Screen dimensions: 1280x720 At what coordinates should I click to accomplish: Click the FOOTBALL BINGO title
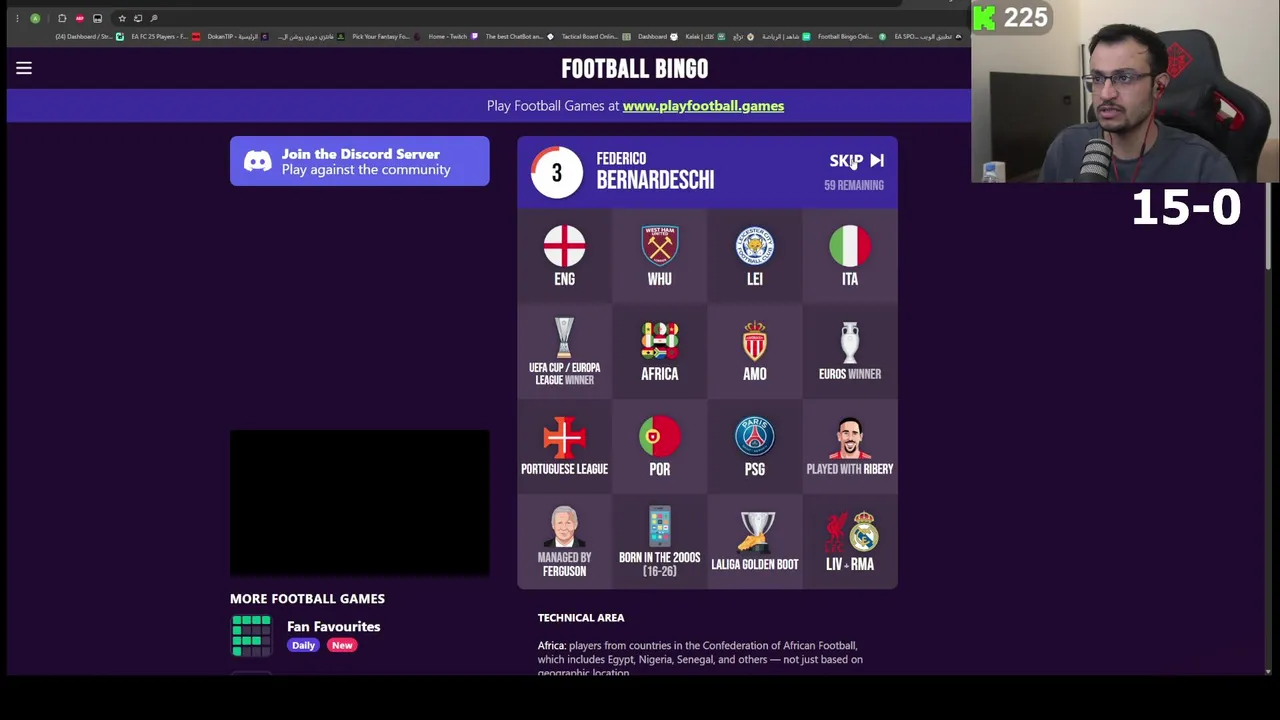[x=634, y=68]
